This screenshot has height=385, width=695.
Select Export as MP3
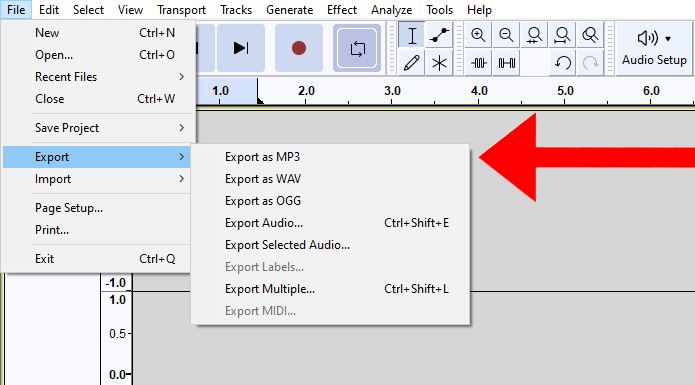coord(331,157)
